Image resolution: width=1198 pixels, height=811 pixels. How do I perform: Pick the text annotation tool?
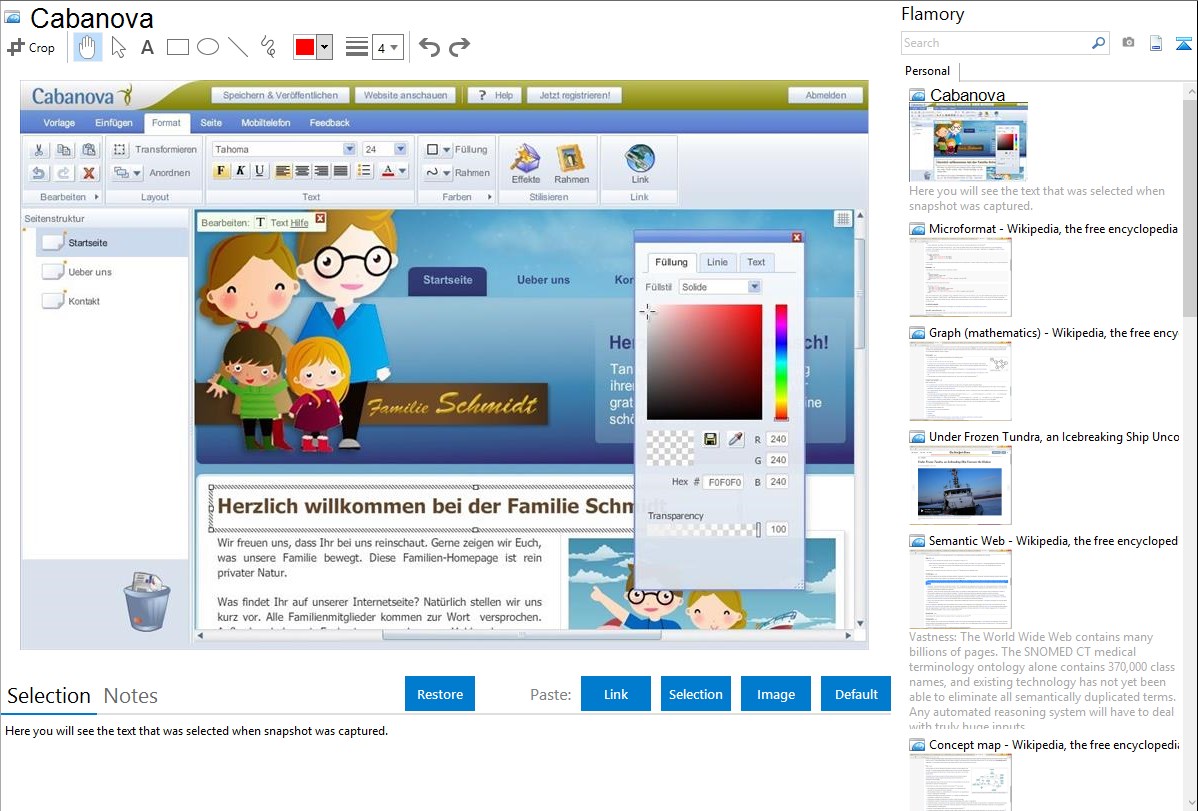(147, 47)
